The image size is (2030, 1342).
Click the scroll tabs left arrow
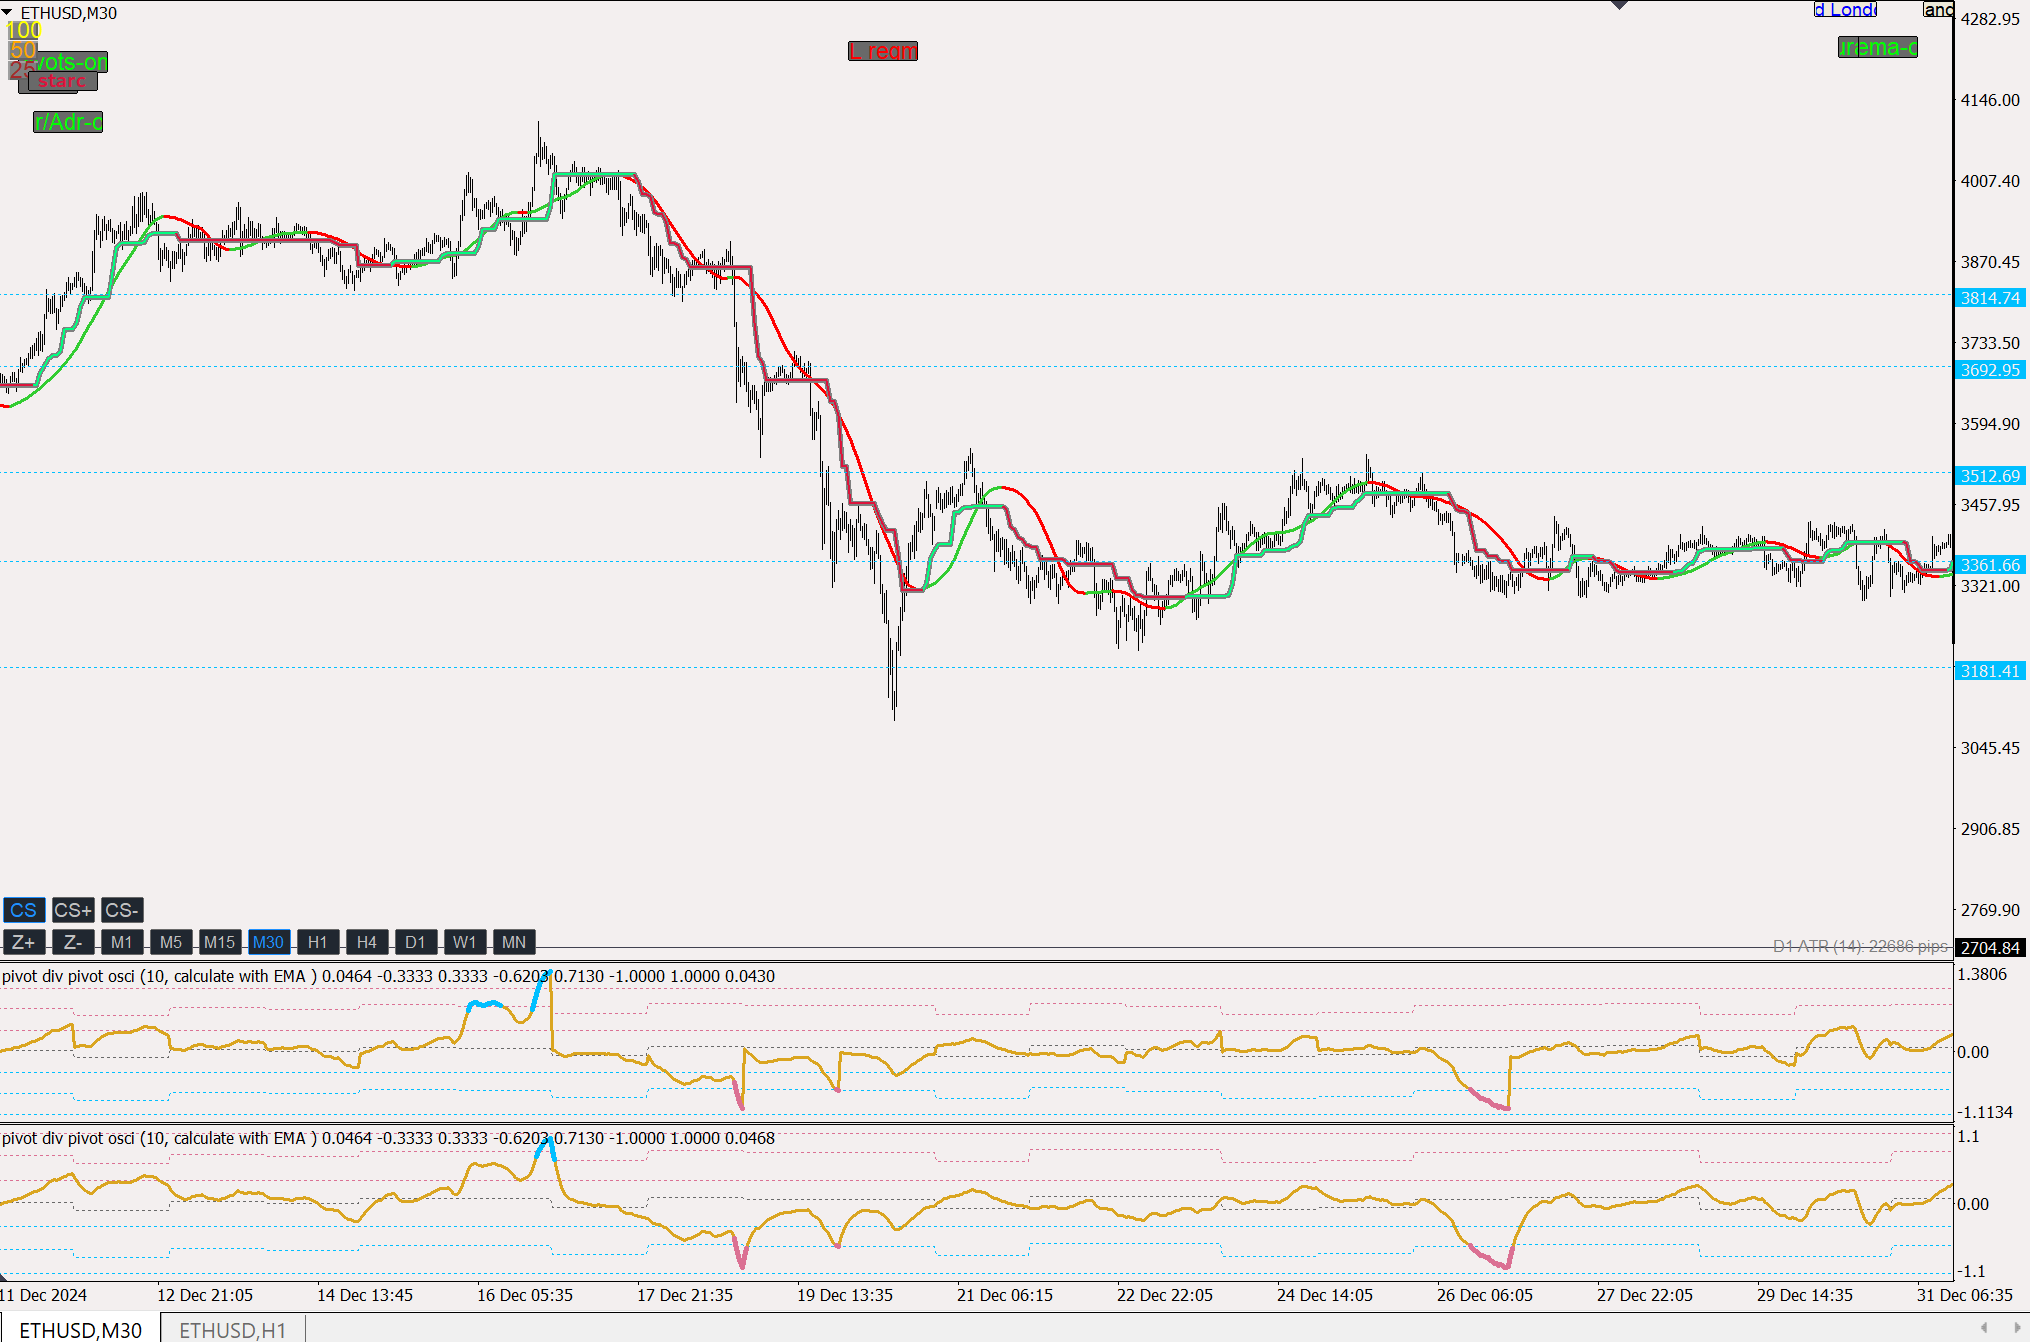[x=1984, y=1328]
